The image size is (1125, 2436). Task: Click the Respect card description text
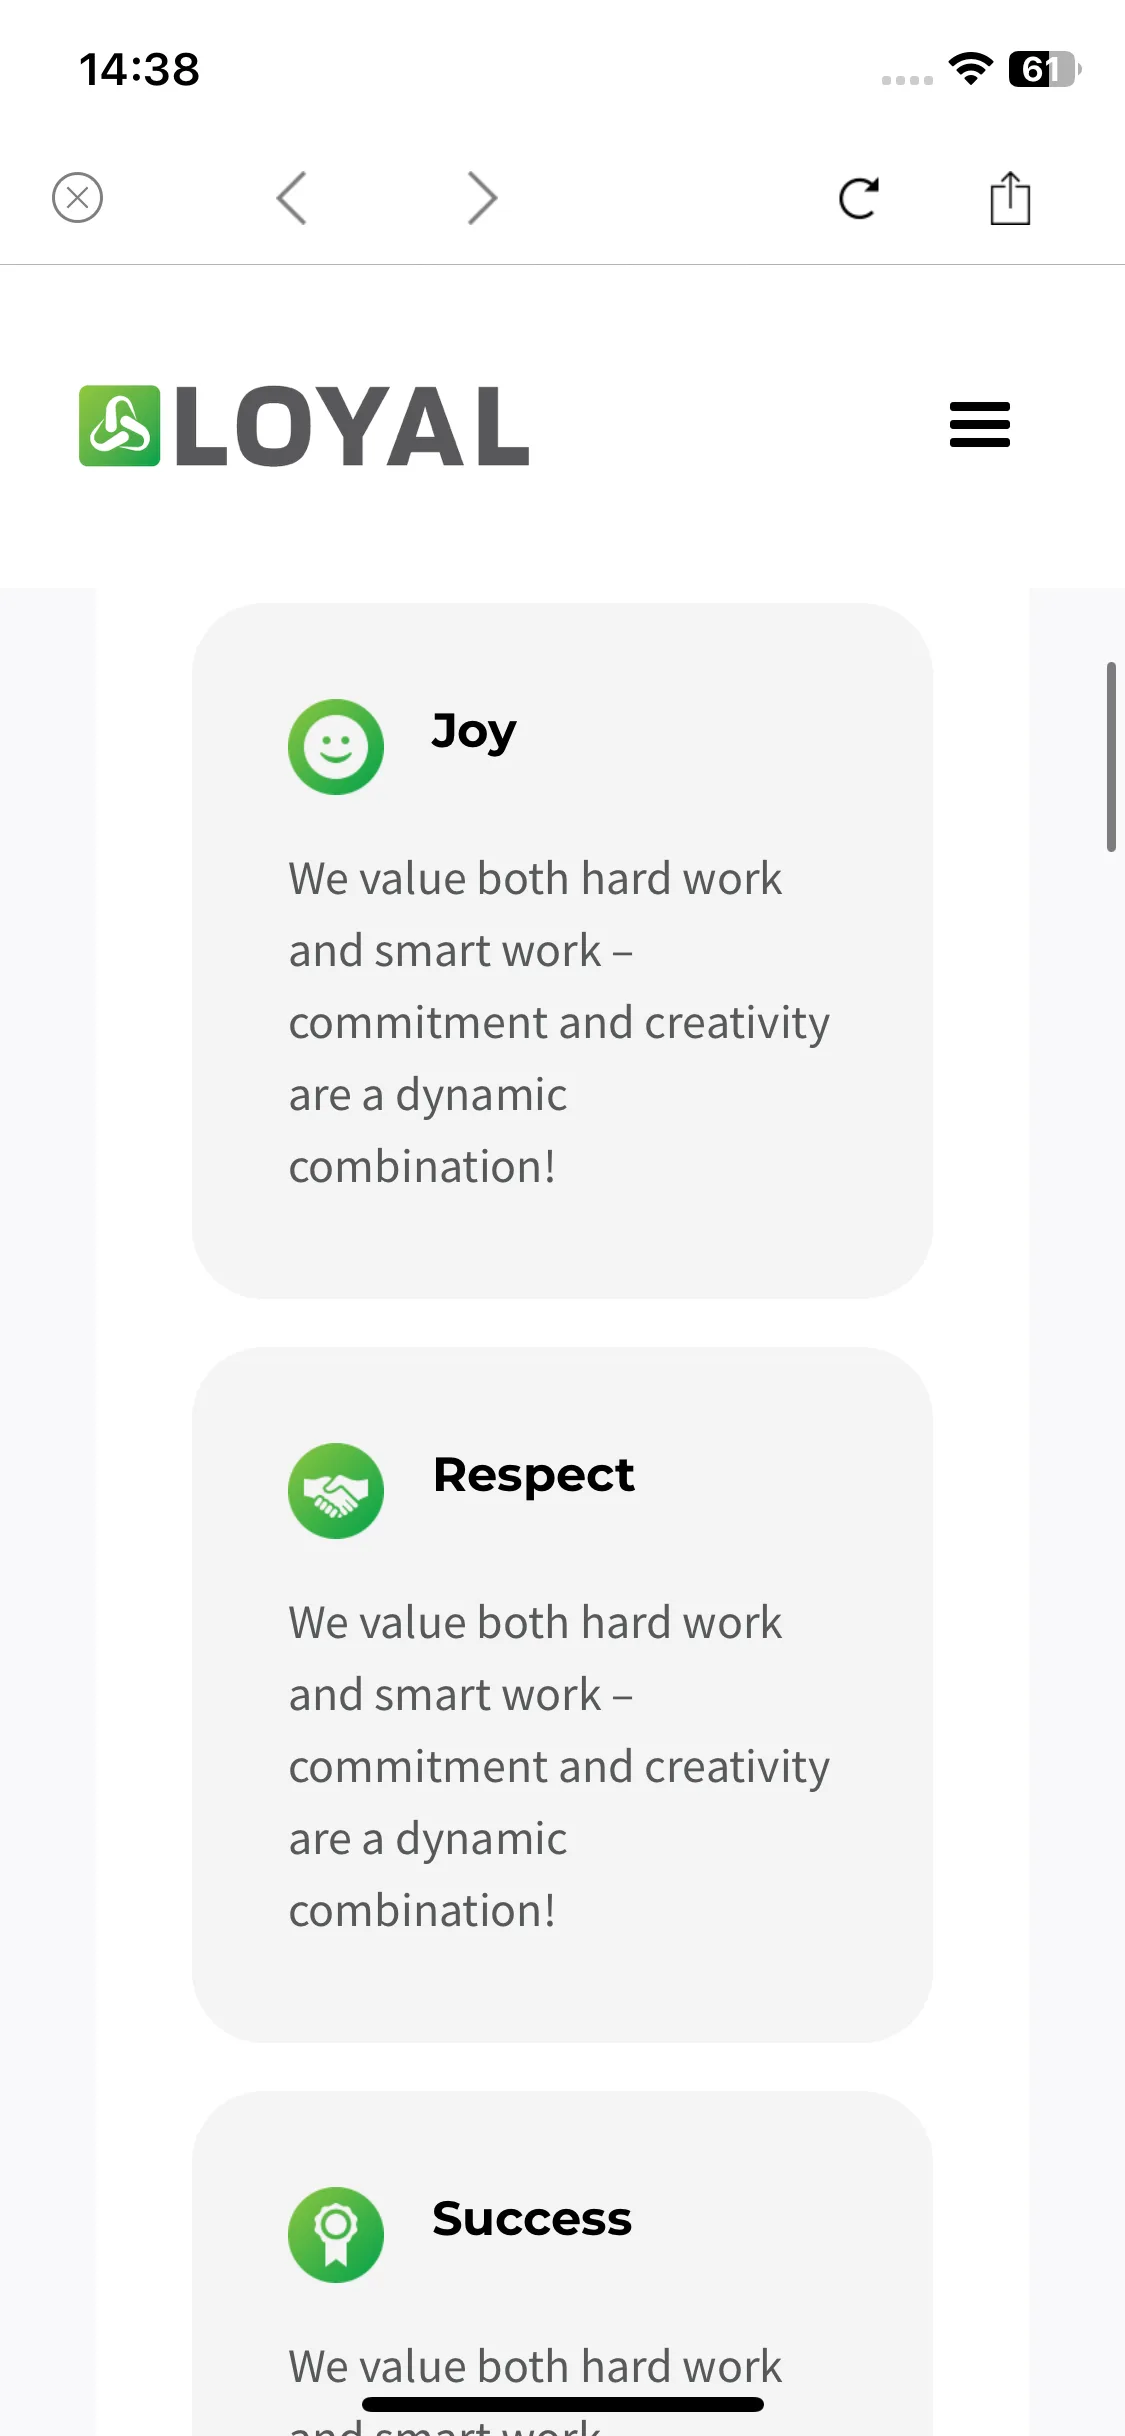tap(560, 1767)
